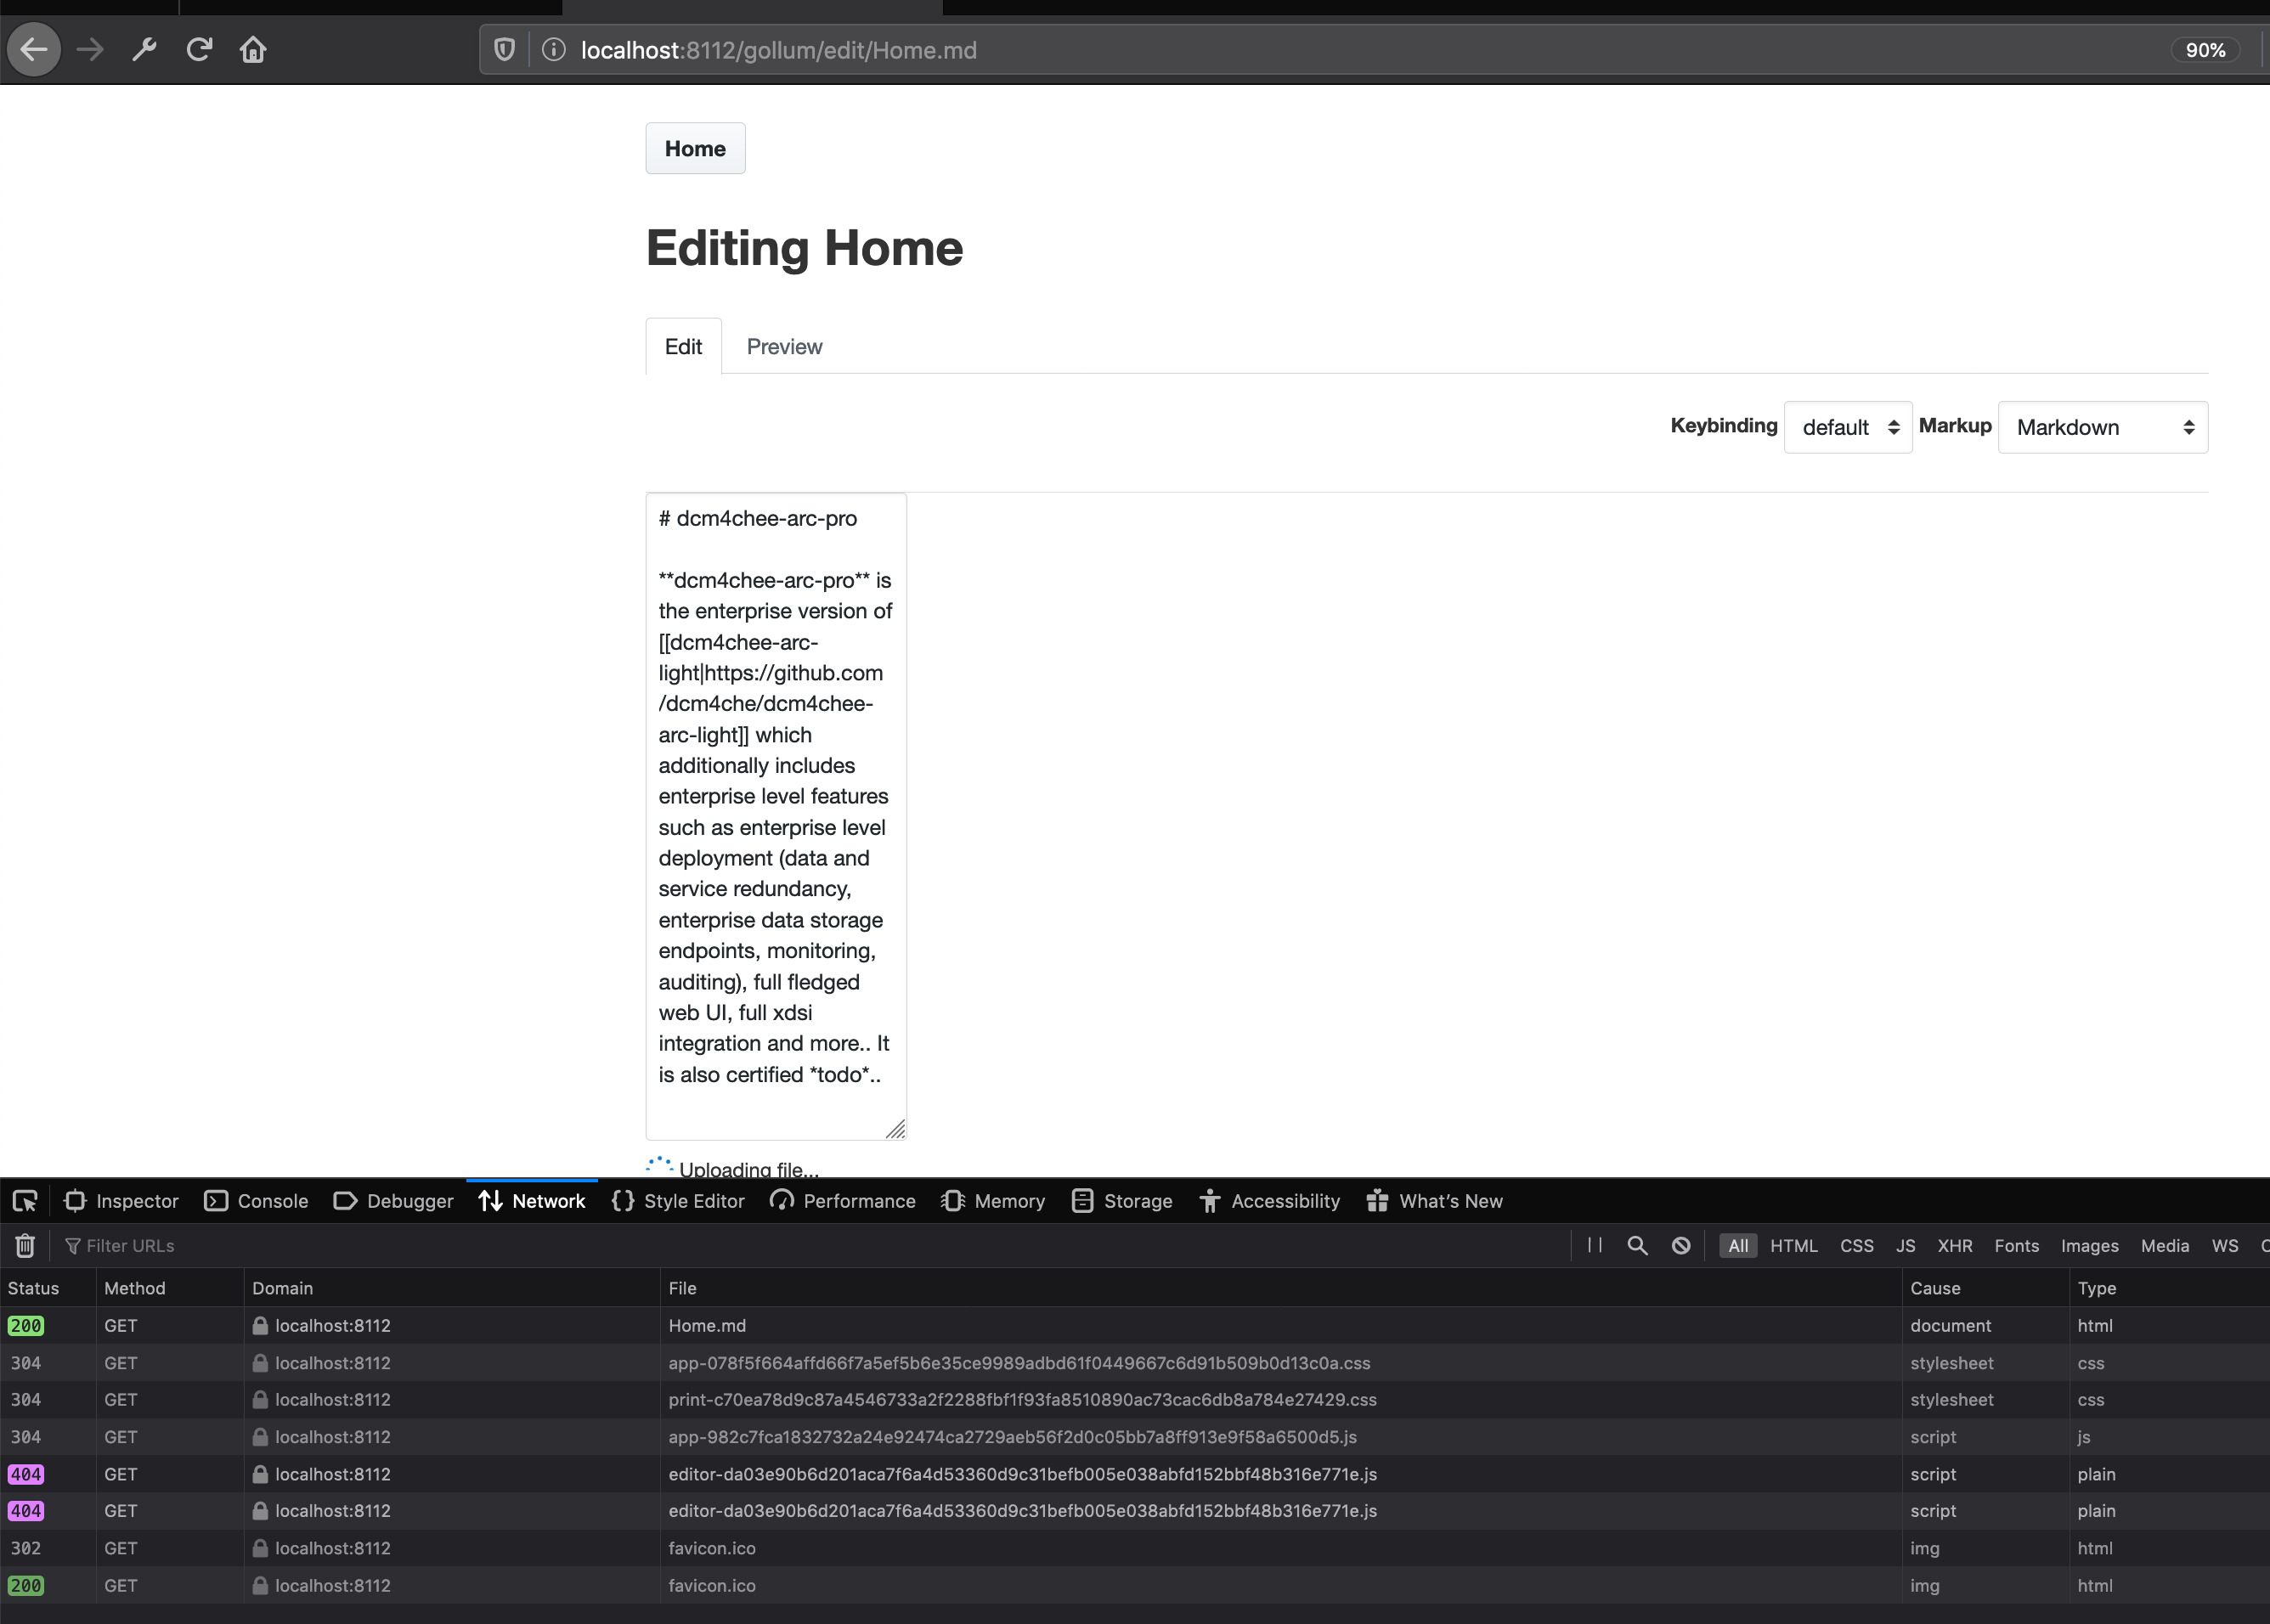Image resolution: width=2270 pixels, height=1624 pixels.
Task: Open the Keybinding dropdown
Action: [x=1846, y=427]
